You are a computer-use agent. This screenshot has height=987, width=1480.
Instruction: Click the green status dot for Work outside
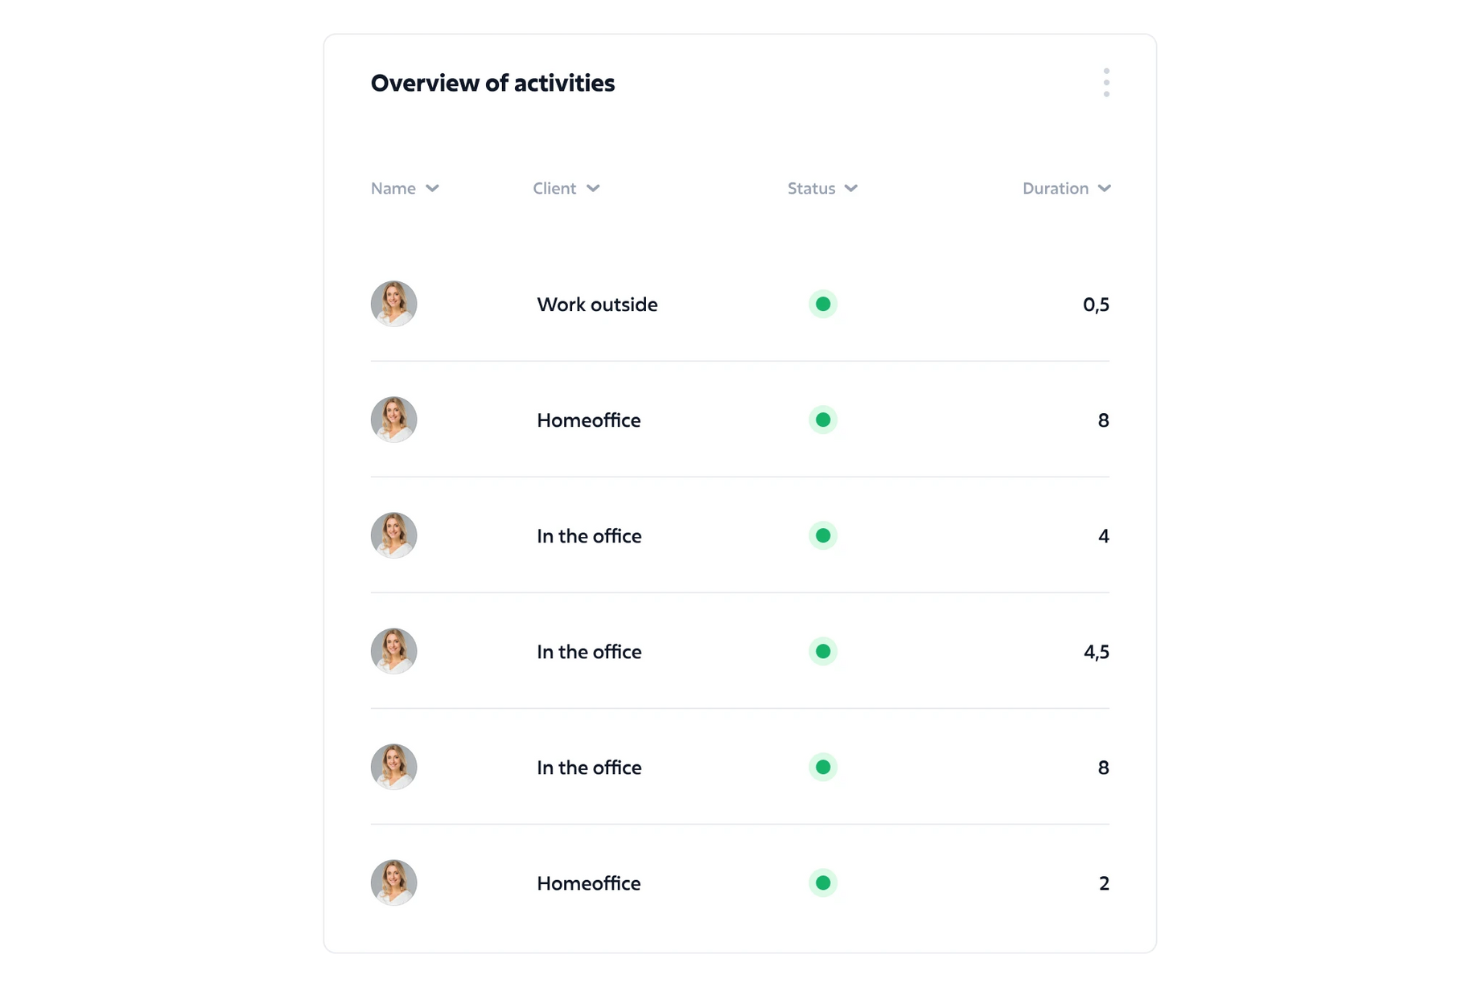click(822, 304)
